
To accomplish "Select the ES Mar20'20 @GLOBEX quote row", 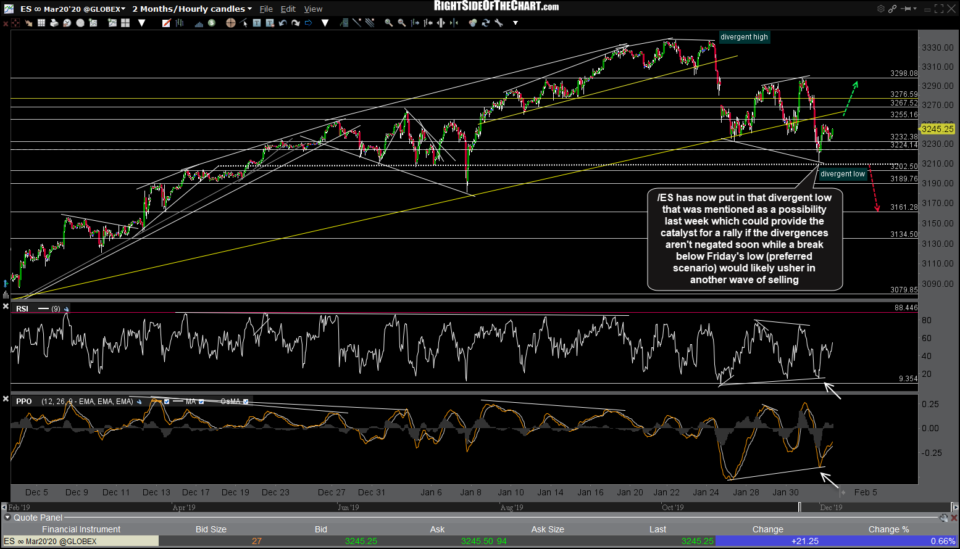I will tap(480, 541).
